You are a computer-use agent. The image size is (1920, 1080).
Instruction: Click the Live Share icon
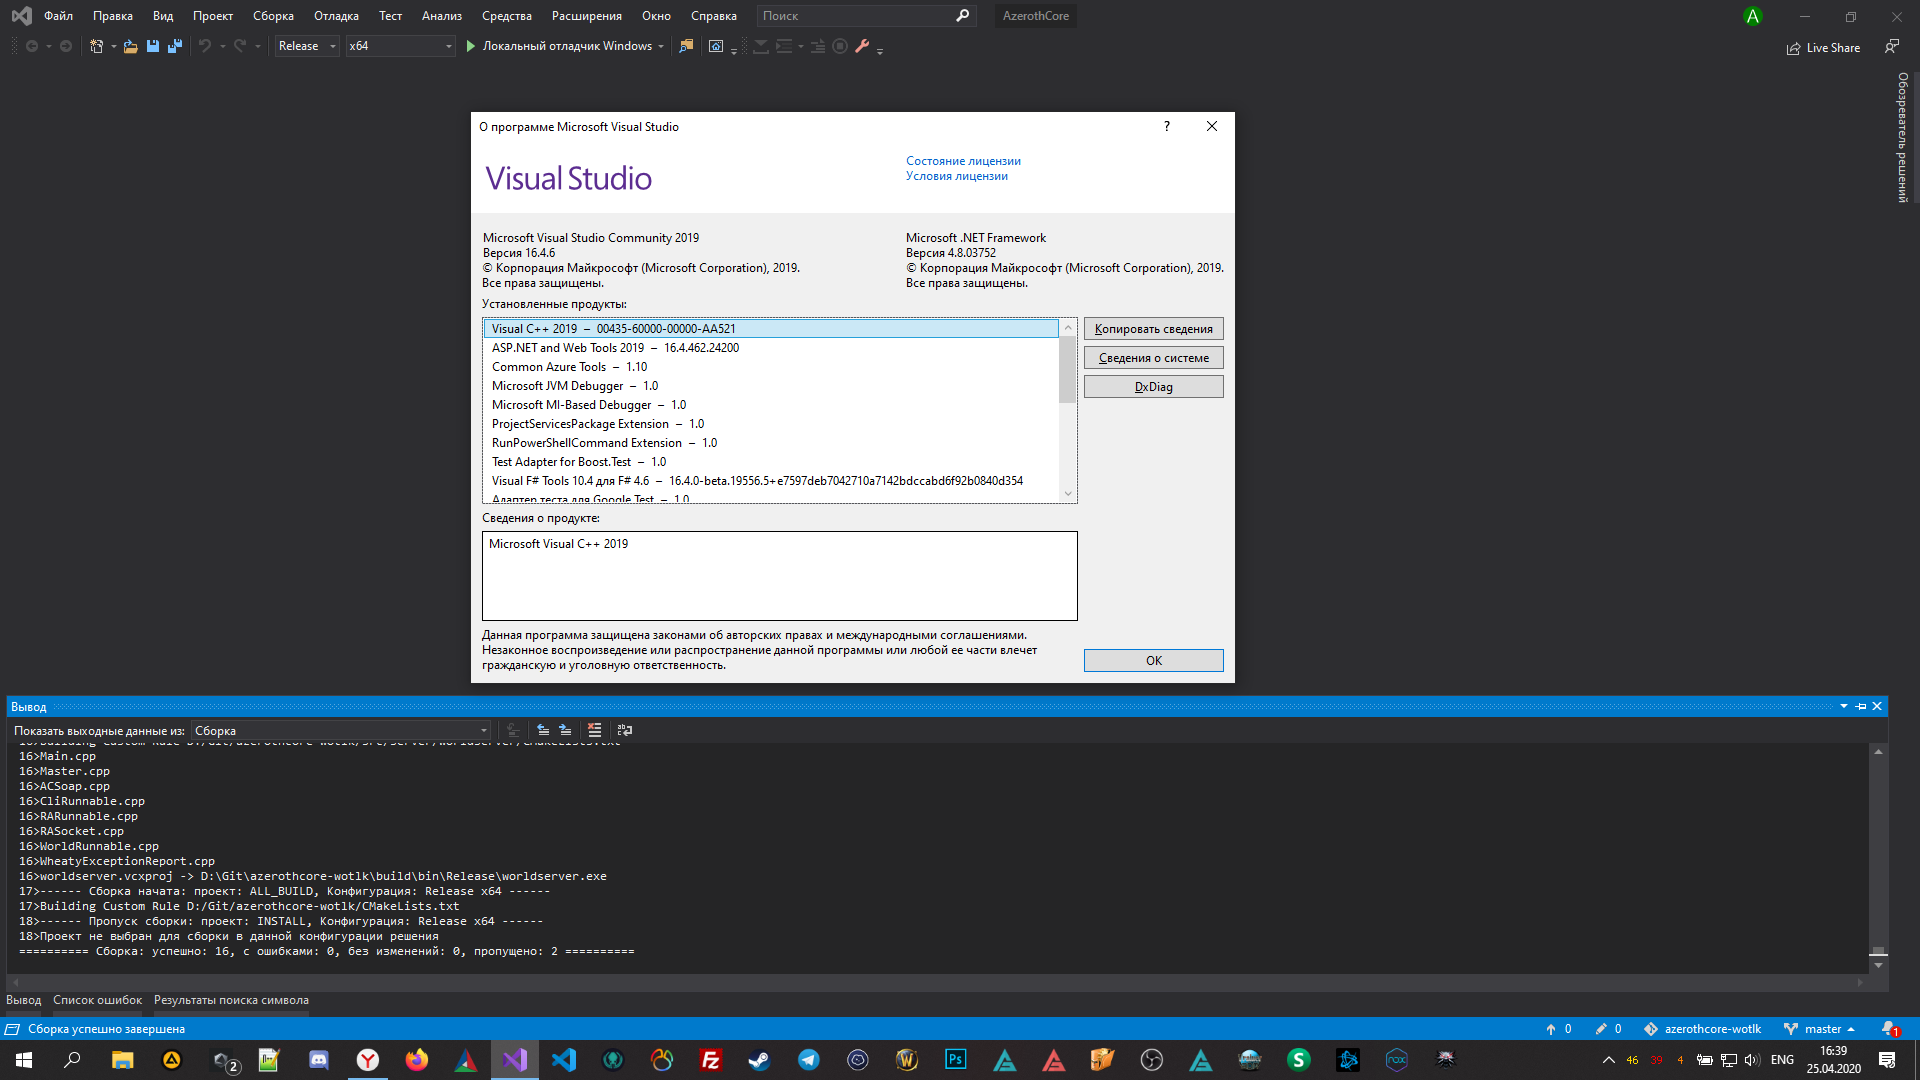click(x=1794, y=48)
